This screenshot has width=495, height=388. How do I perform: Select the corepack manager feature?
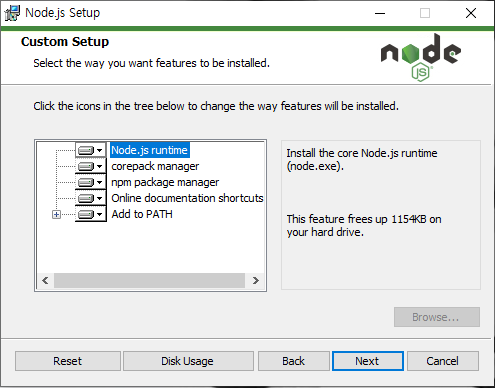pos(155,166)
